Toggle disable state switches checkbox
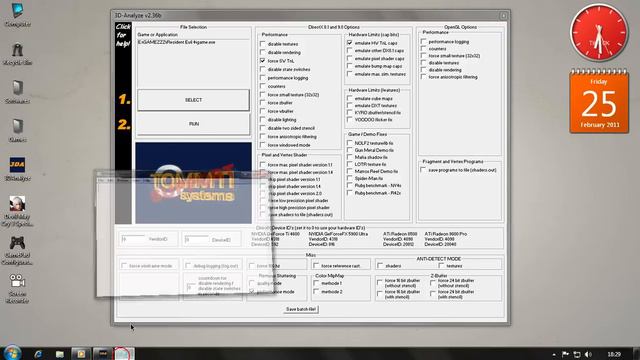 (x=262, y=69)
